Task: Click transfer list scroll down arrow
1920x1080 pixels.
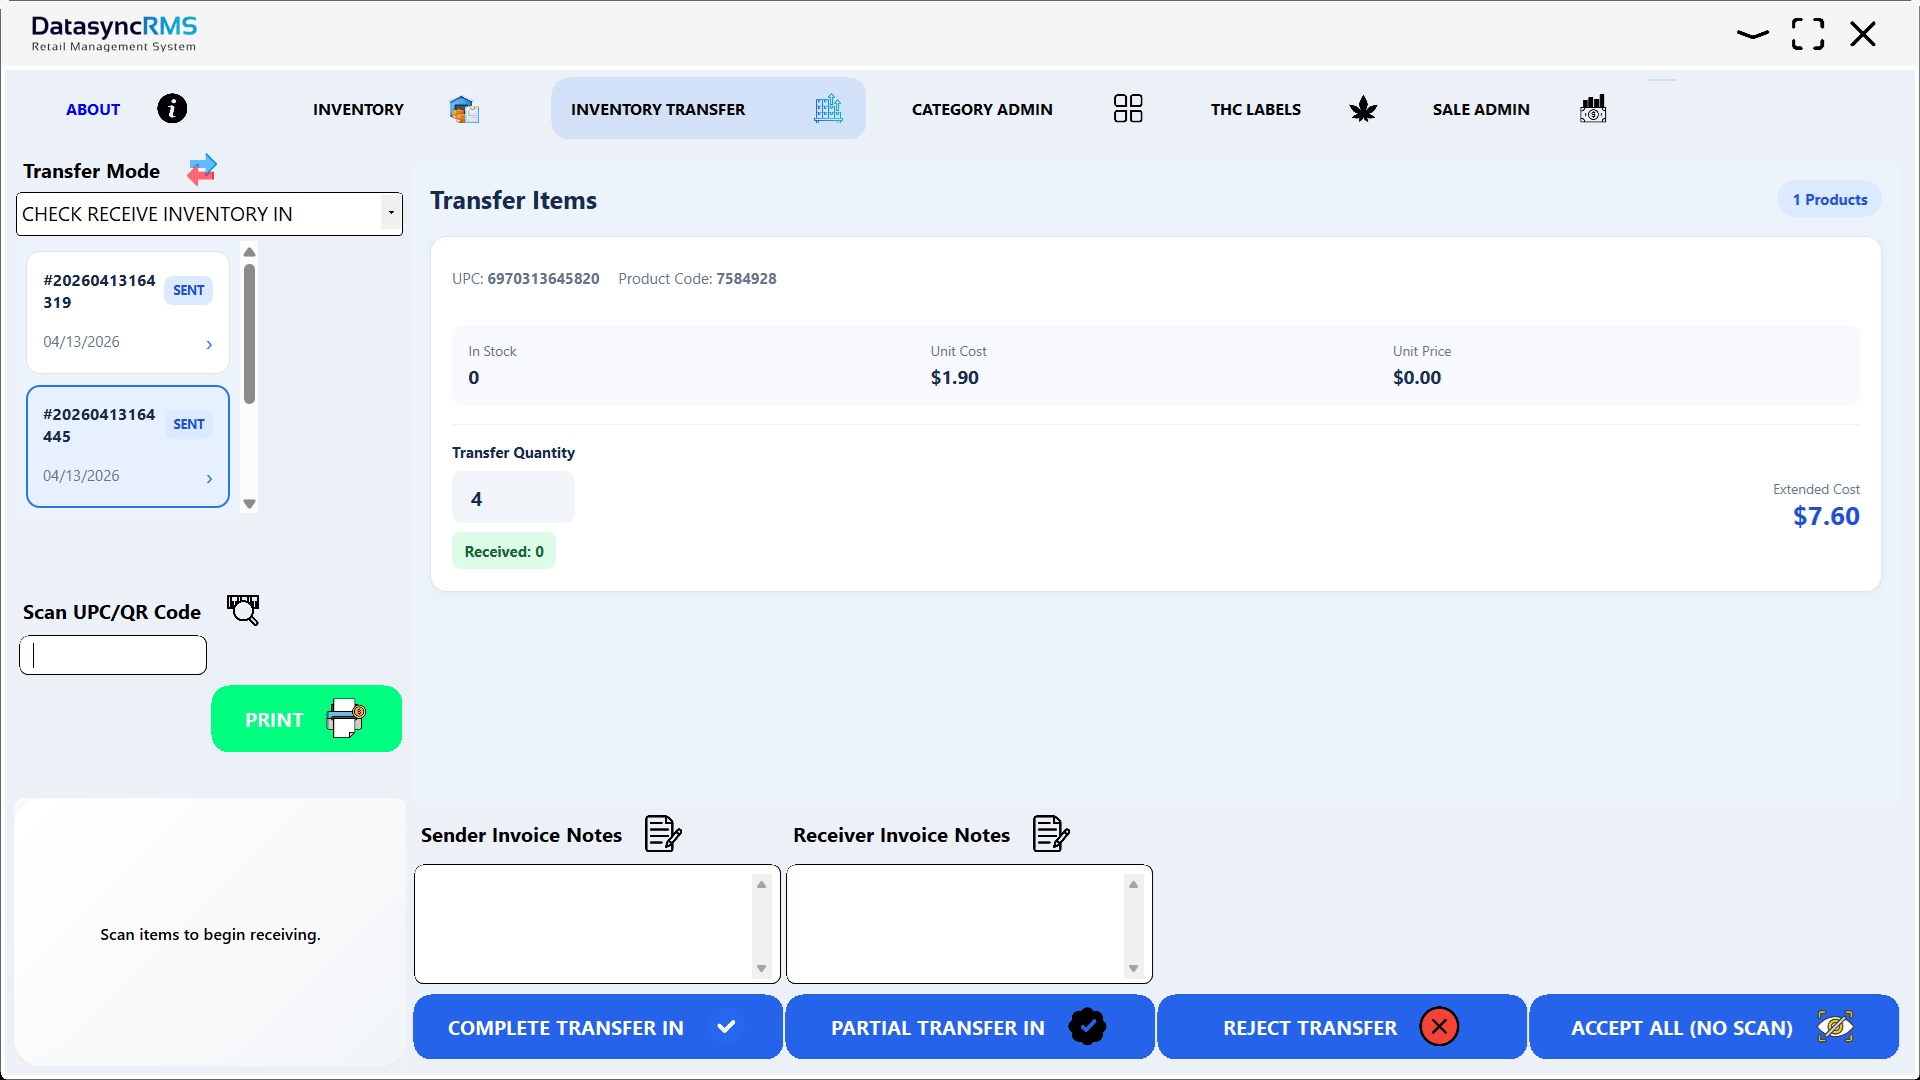Action: pyautogui.click(x=249, y=504)
